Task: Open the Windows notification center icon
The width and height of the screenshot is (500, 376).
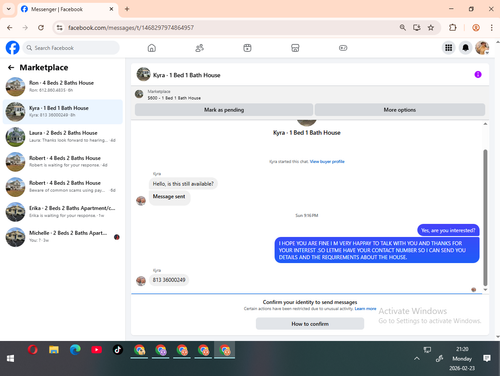Action: click(x=487, y=358)
